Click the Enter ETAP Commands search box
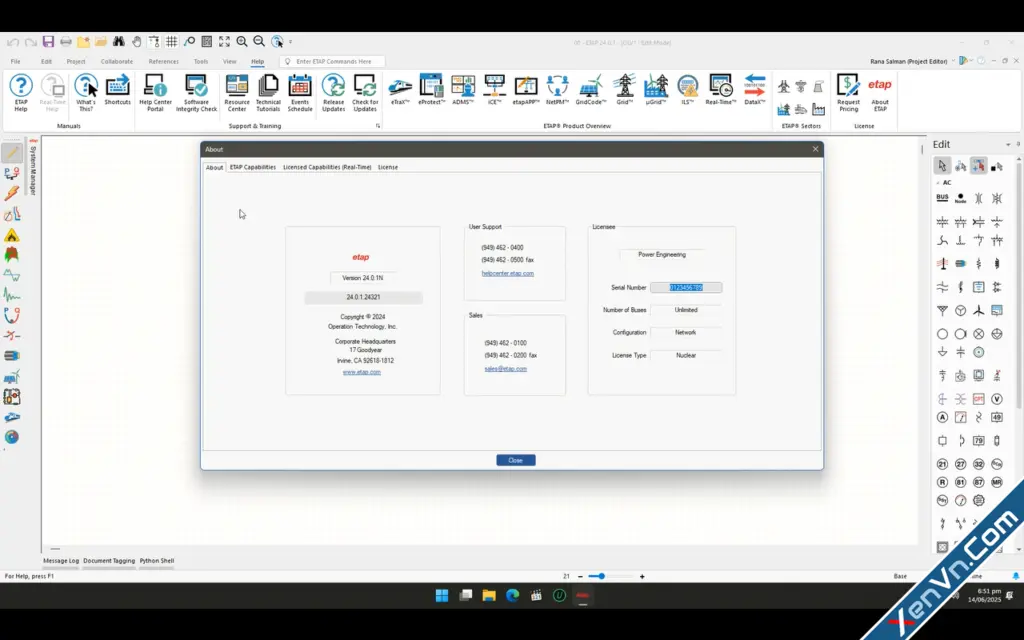This screenshot has height=640, width=1024. [x=332, y=61]
